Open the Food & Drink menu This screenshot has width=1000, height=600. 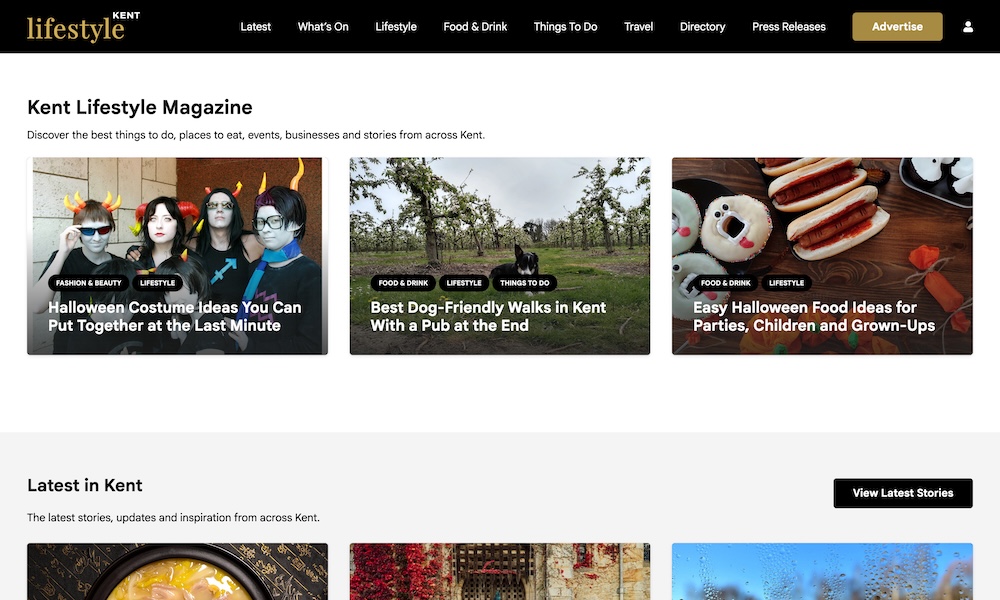pos(475,27)
